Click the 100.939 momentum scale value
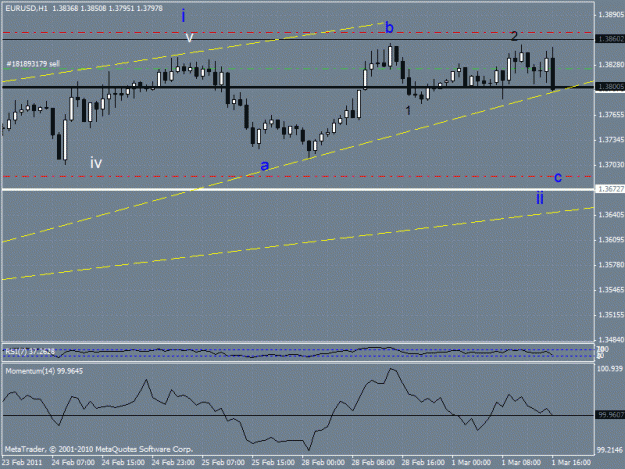625x469 pixels. pos(610,369)
